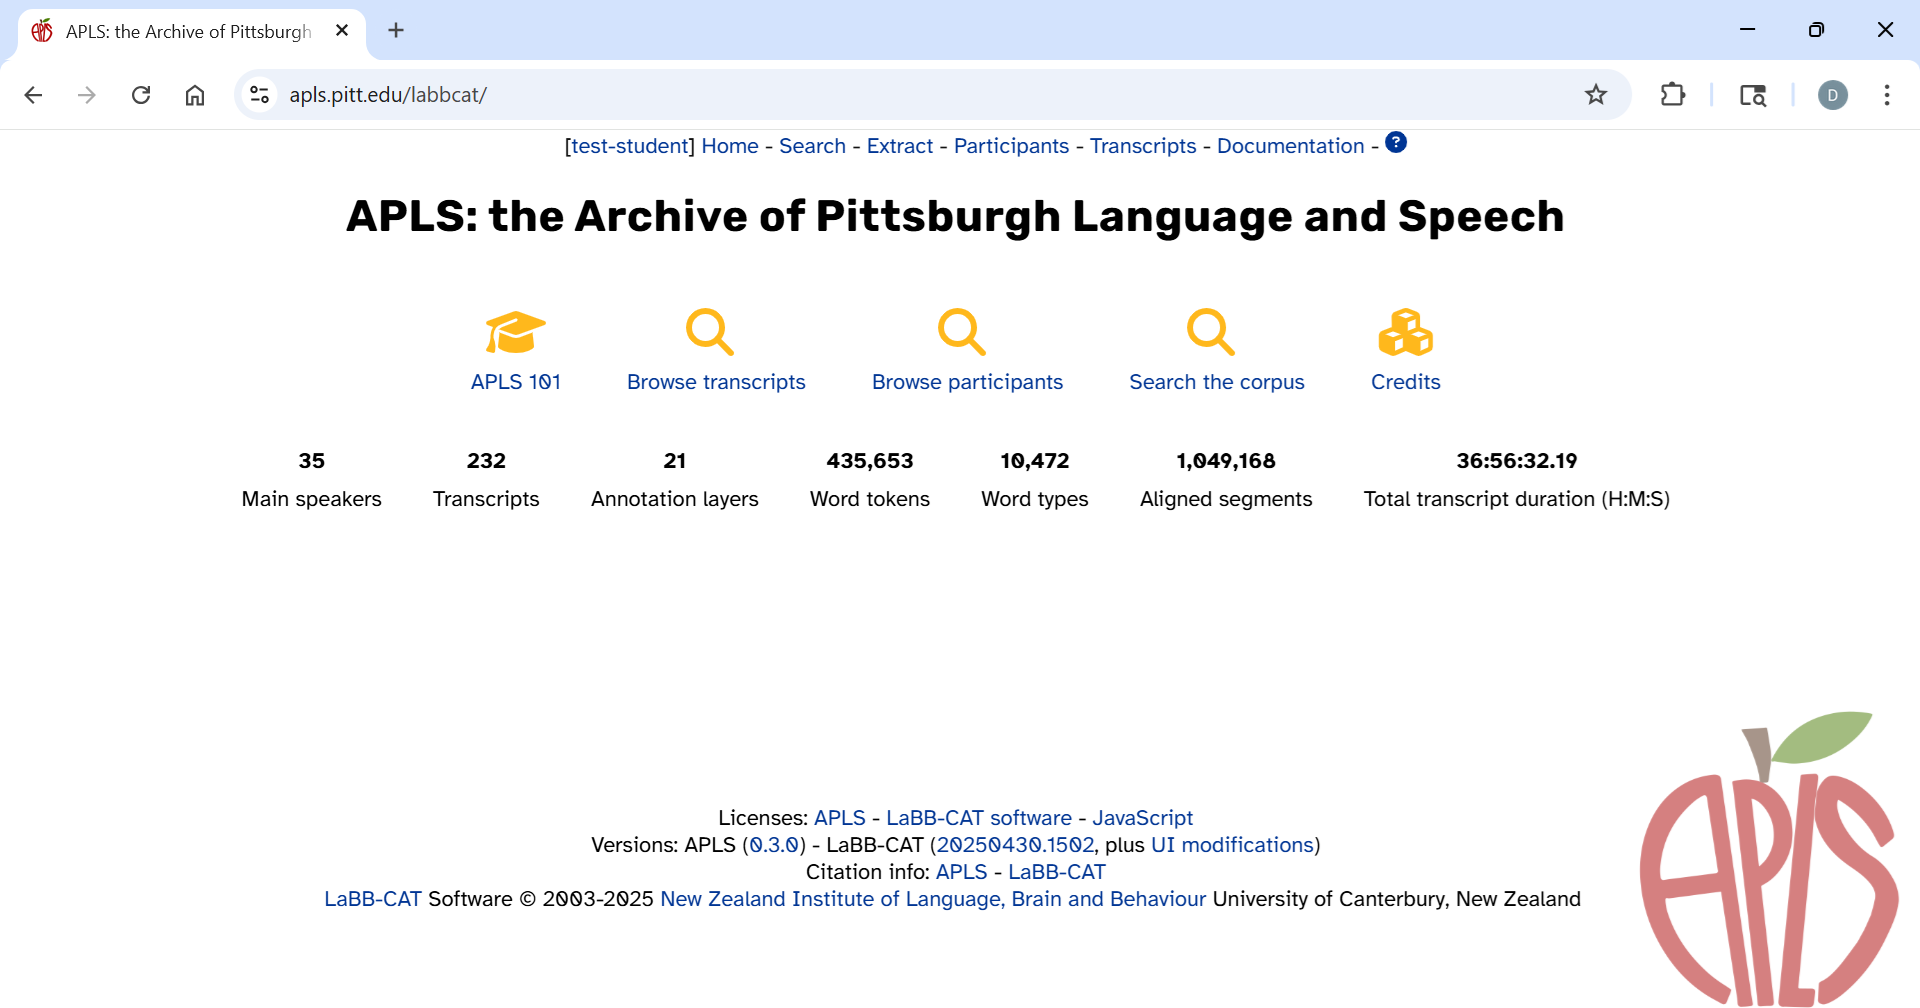Open the browser extensions puzzle icon

[x=1673, y=95]
